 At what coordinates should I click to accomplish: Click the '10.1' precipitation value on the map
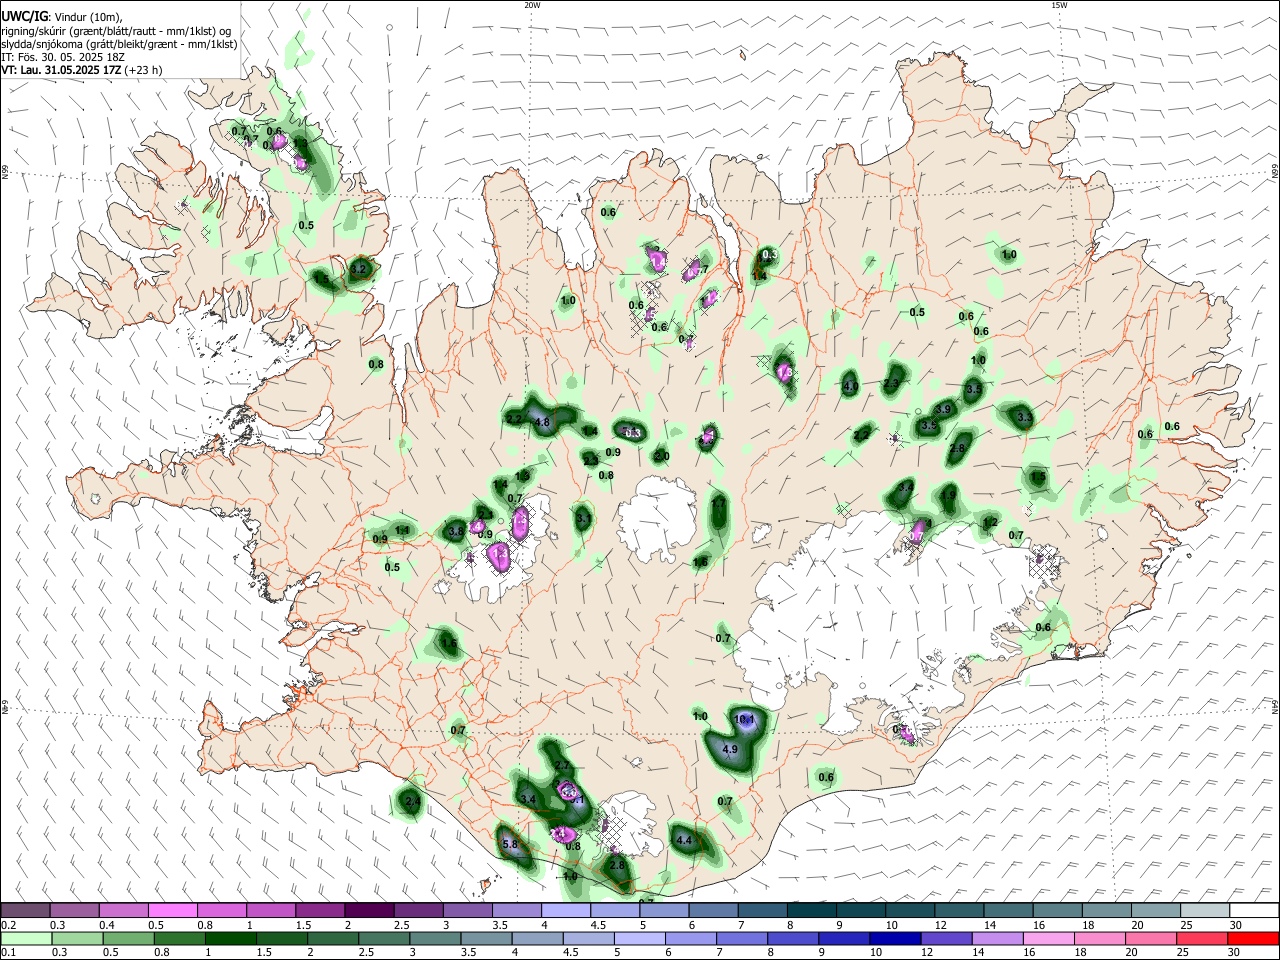click(x=744, y=719)
